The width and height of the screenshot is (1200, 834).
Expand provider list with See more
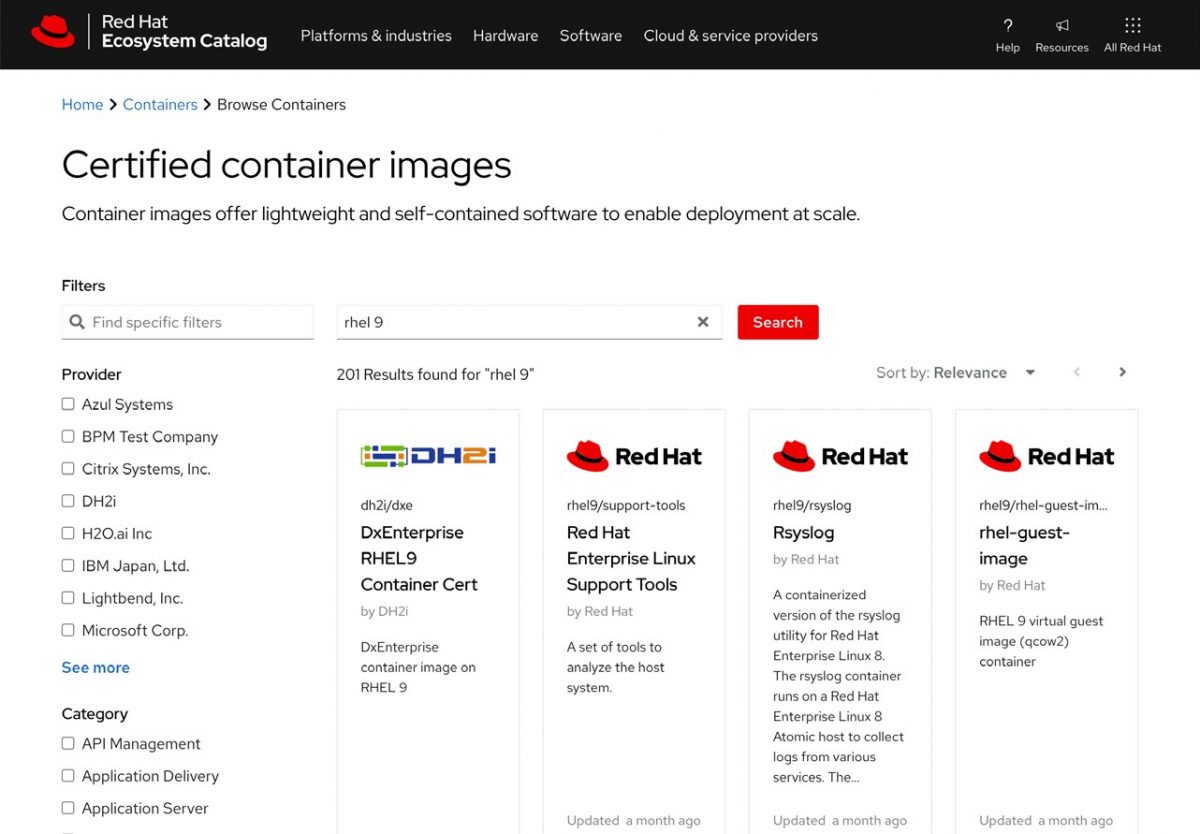pos(96,667)
